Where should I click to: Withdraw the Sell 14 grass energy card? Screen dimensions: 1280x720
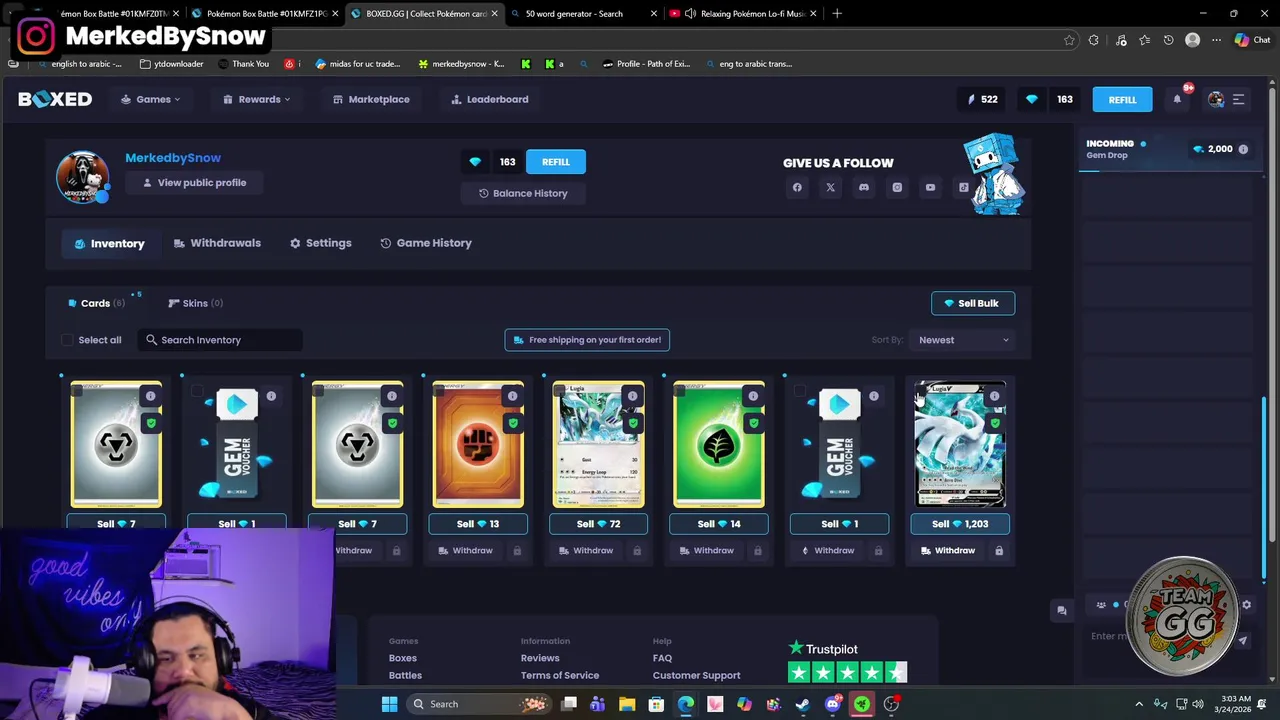tap(706, 550)
